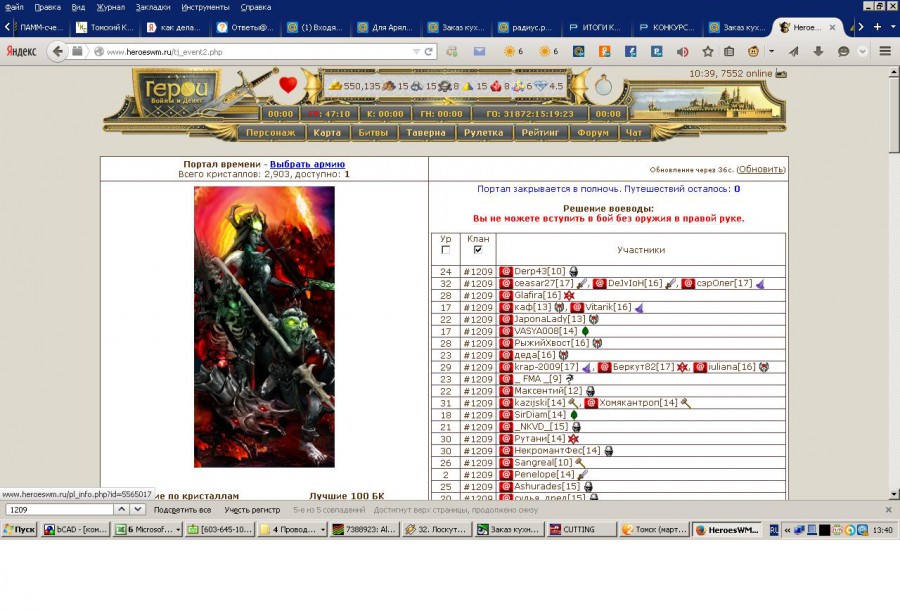Screen dimensions: 900x611
Task: Click the red heart health icon
Action: coord(288,85)
